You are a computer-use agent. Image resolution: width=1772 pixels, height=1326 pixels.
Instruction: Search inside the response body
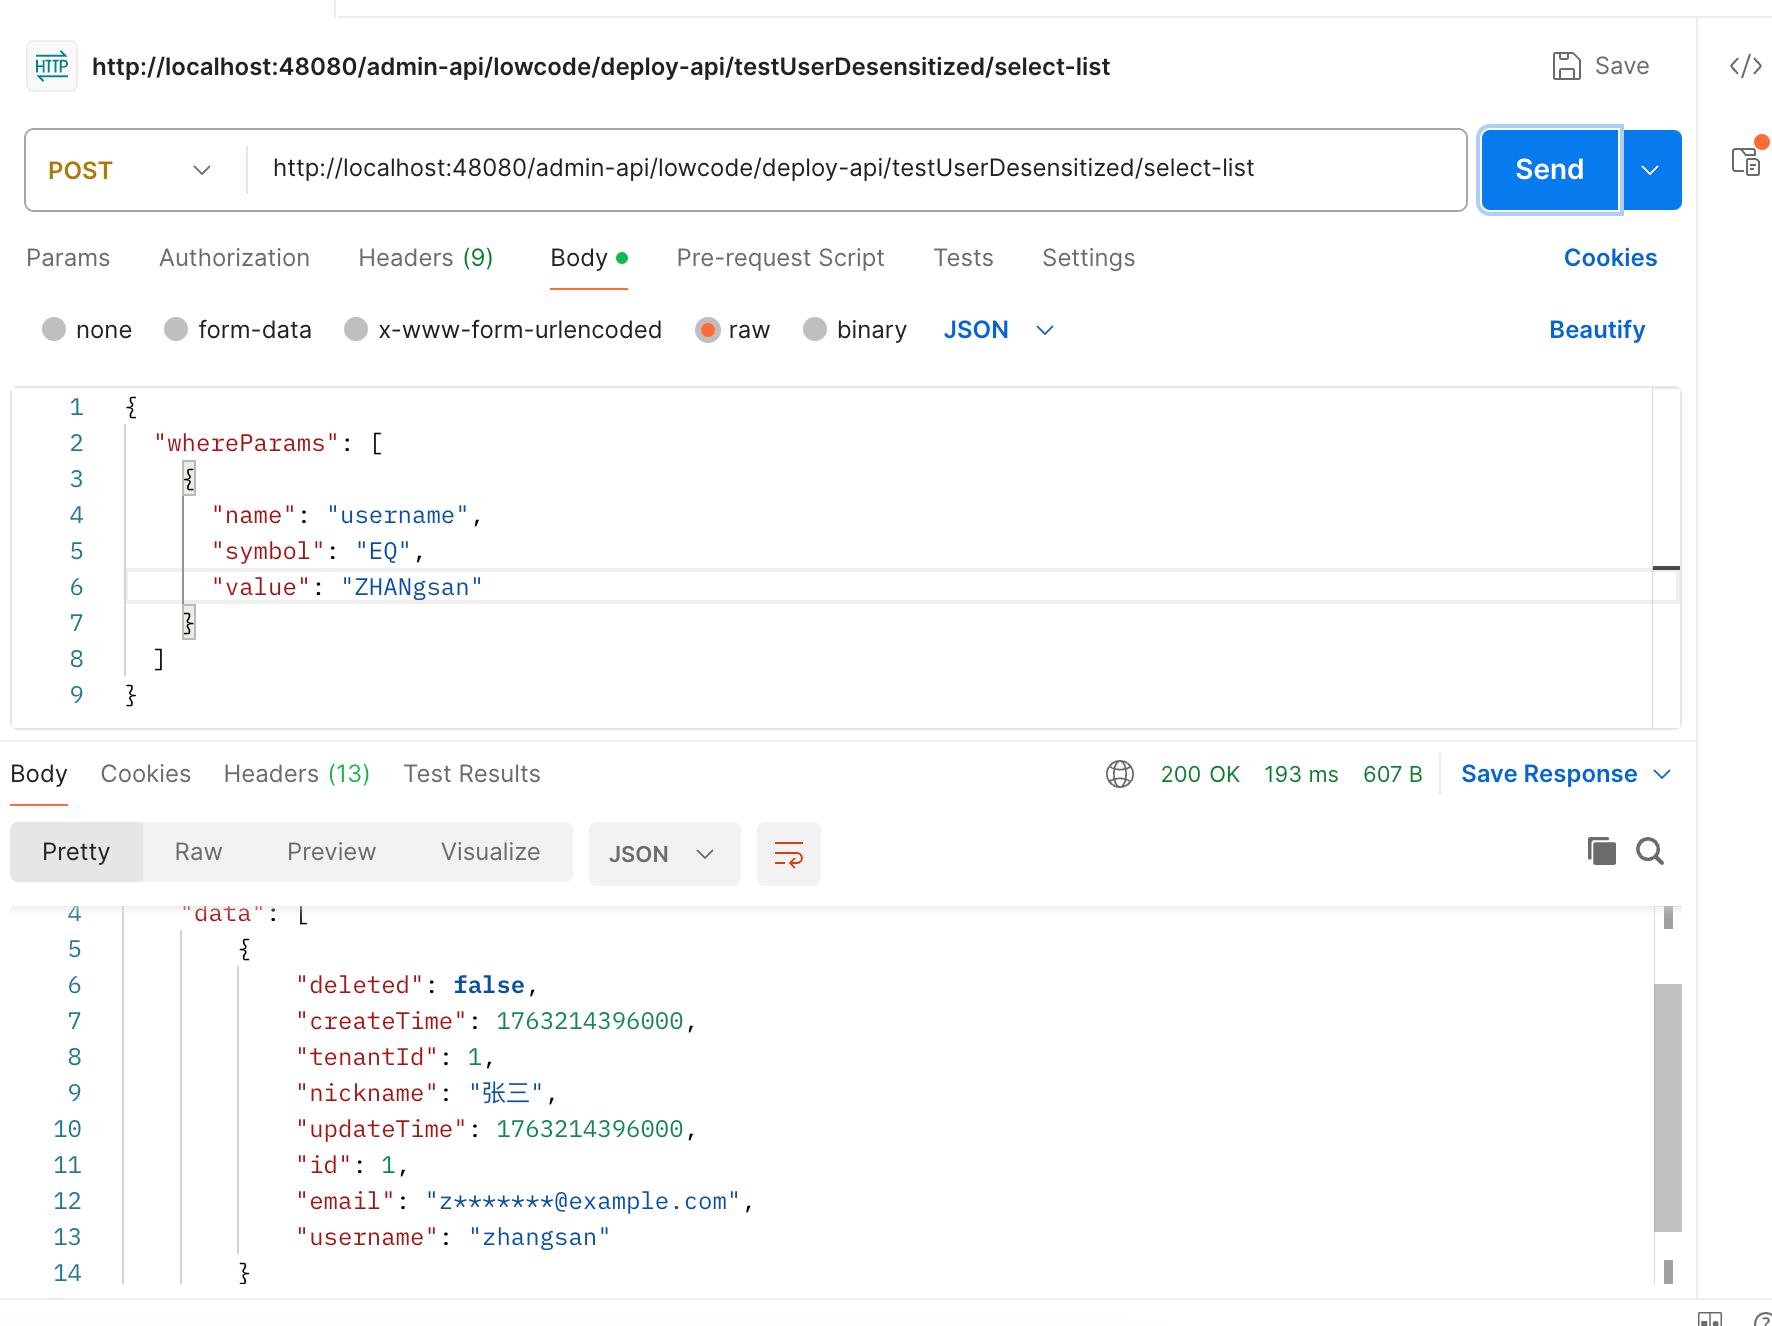click(1650, 851)
